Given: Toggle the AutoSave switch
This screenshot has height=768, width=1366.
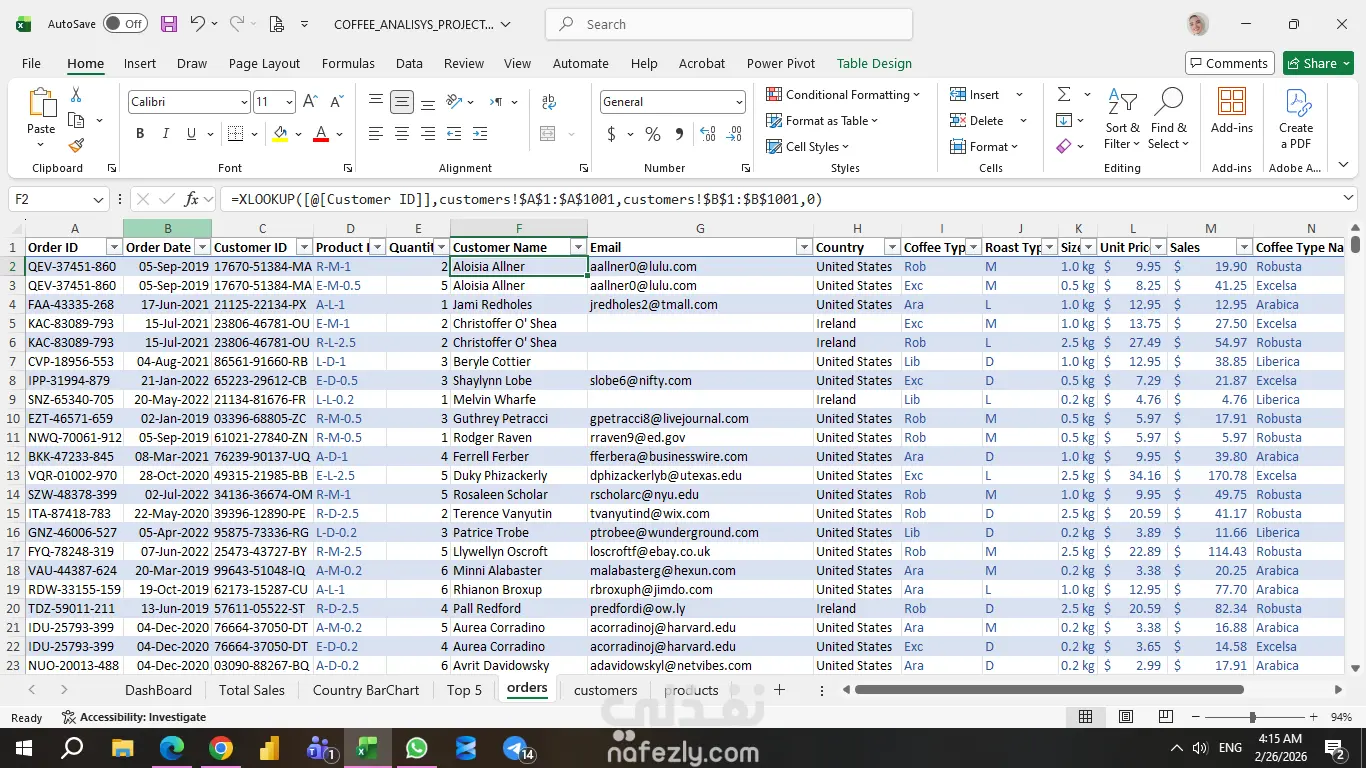Looking at the screenshot, I should click(x=125, y=24).
